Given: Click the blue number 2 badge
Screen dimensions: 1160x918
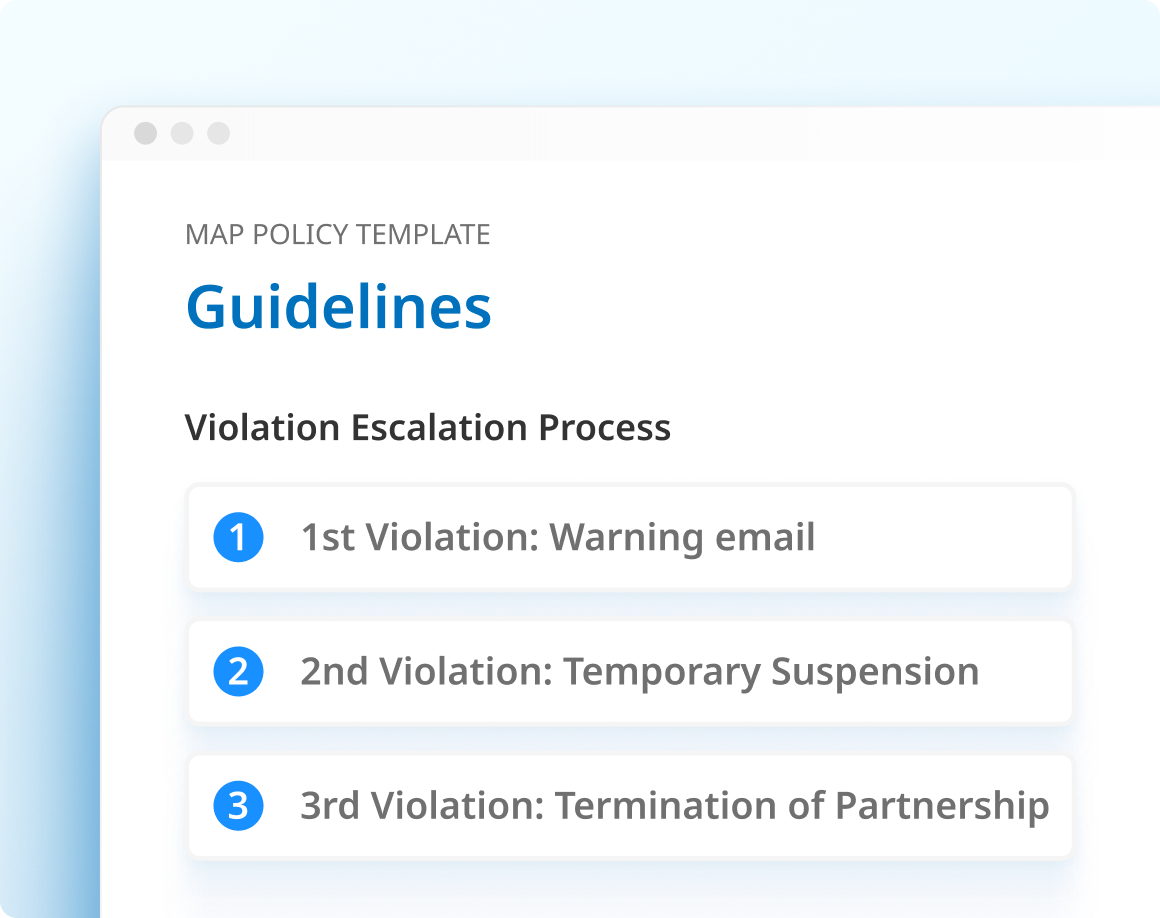Looking at the screenshot, I should coord(238,672).
